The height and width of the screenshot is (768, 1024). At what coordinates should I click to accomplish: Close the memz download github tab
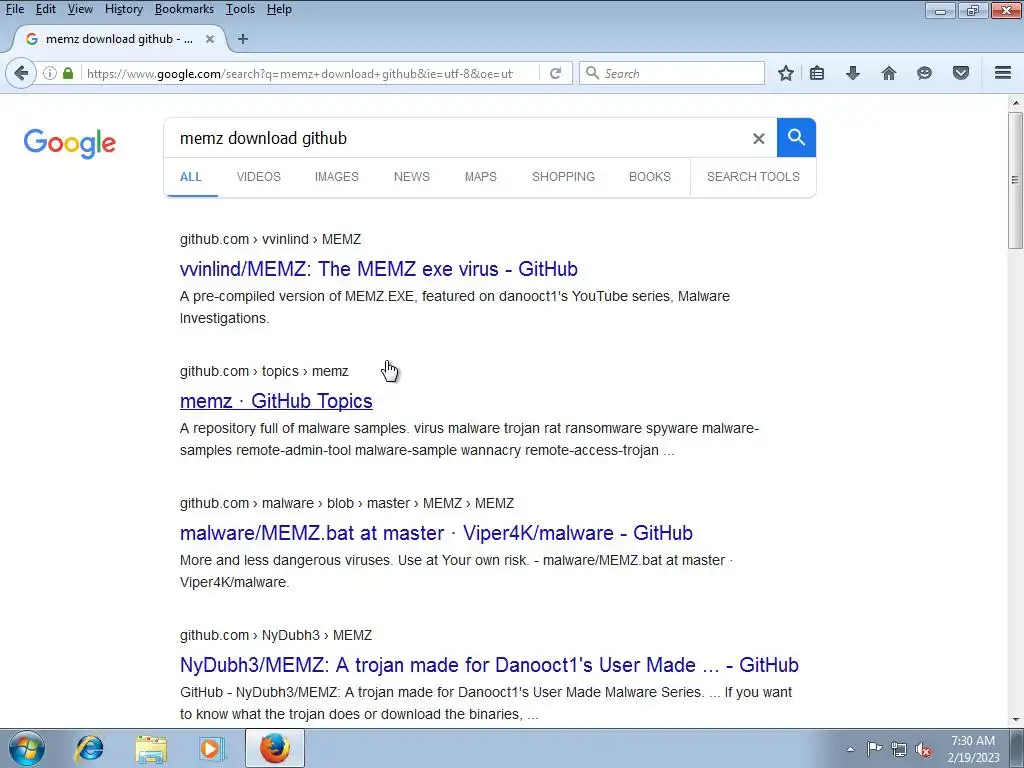click(x=210, y=39)
